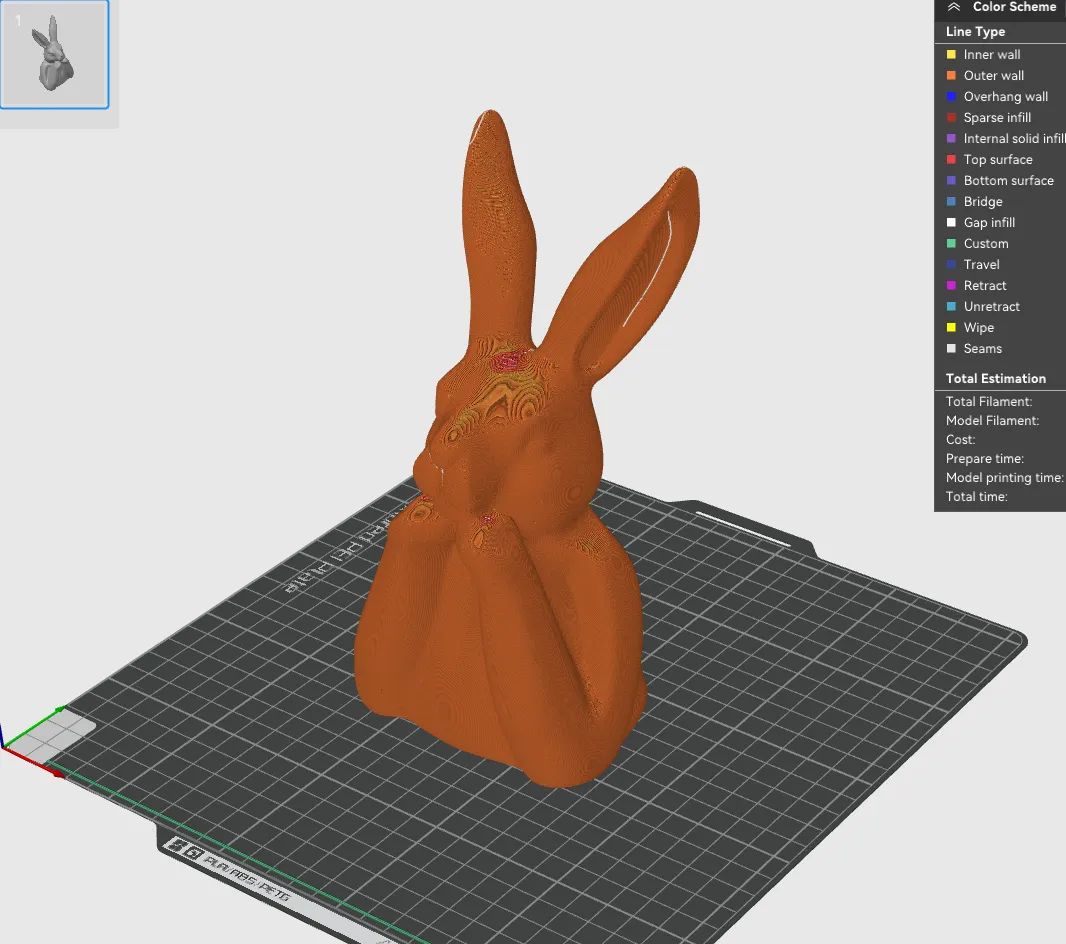Toggle visibility of Inner wall lines
Screen dimensions: 1066x944
(x=951, y=54)
